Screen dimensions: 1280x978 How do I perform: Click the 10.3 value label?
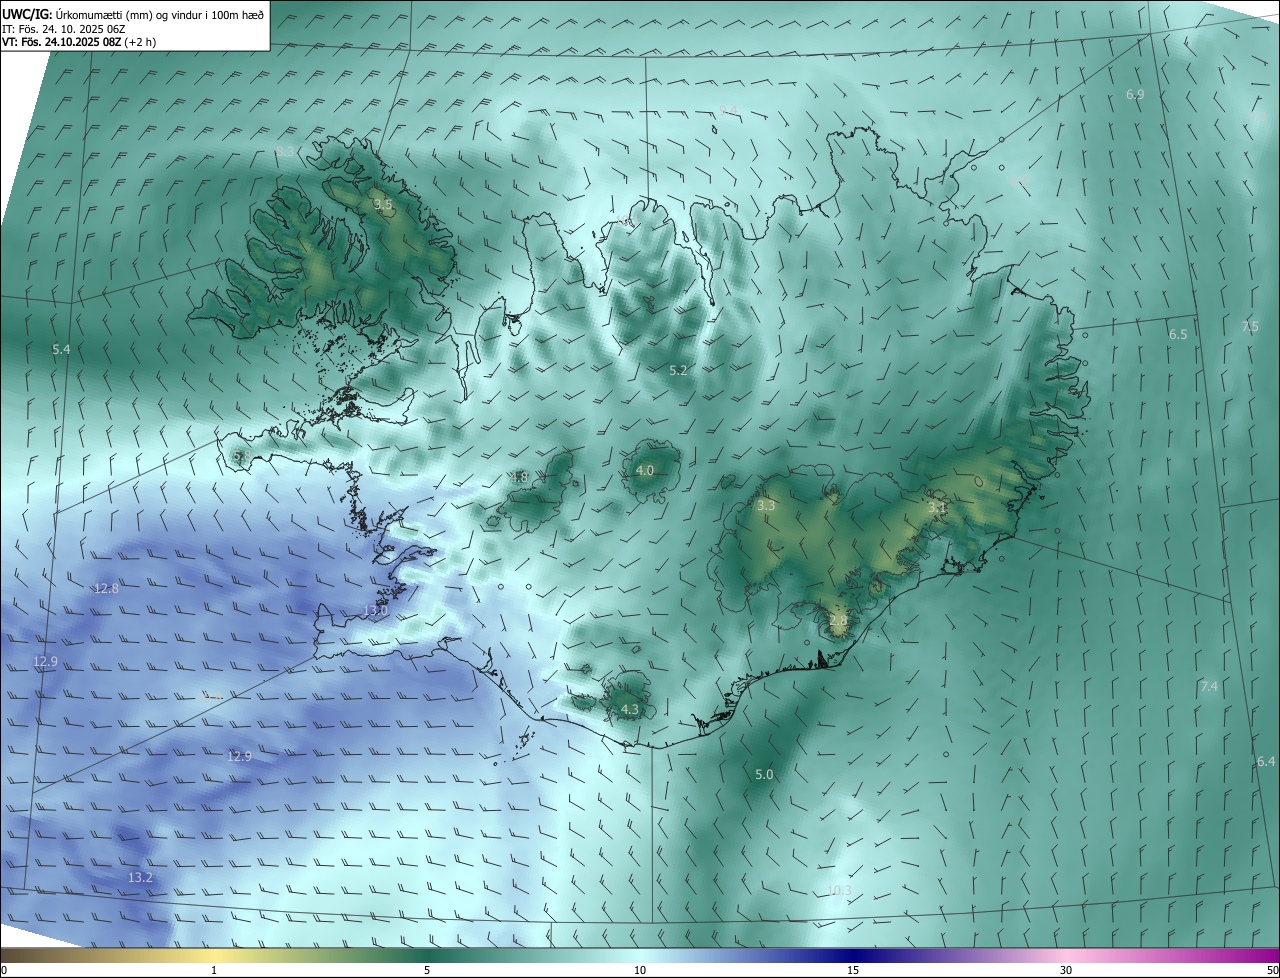click(839, 890)
